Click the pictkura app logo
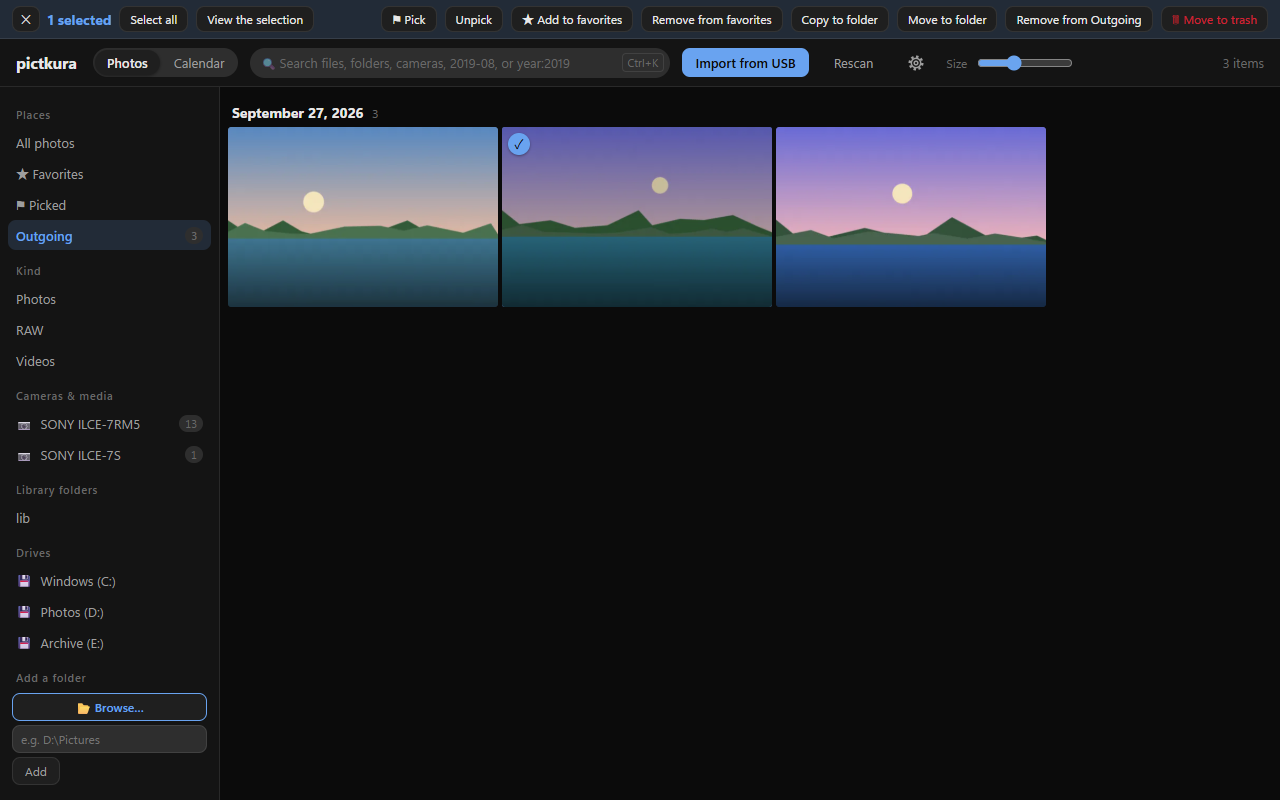This screenshot has height=800, width=1280. point(46,63)
